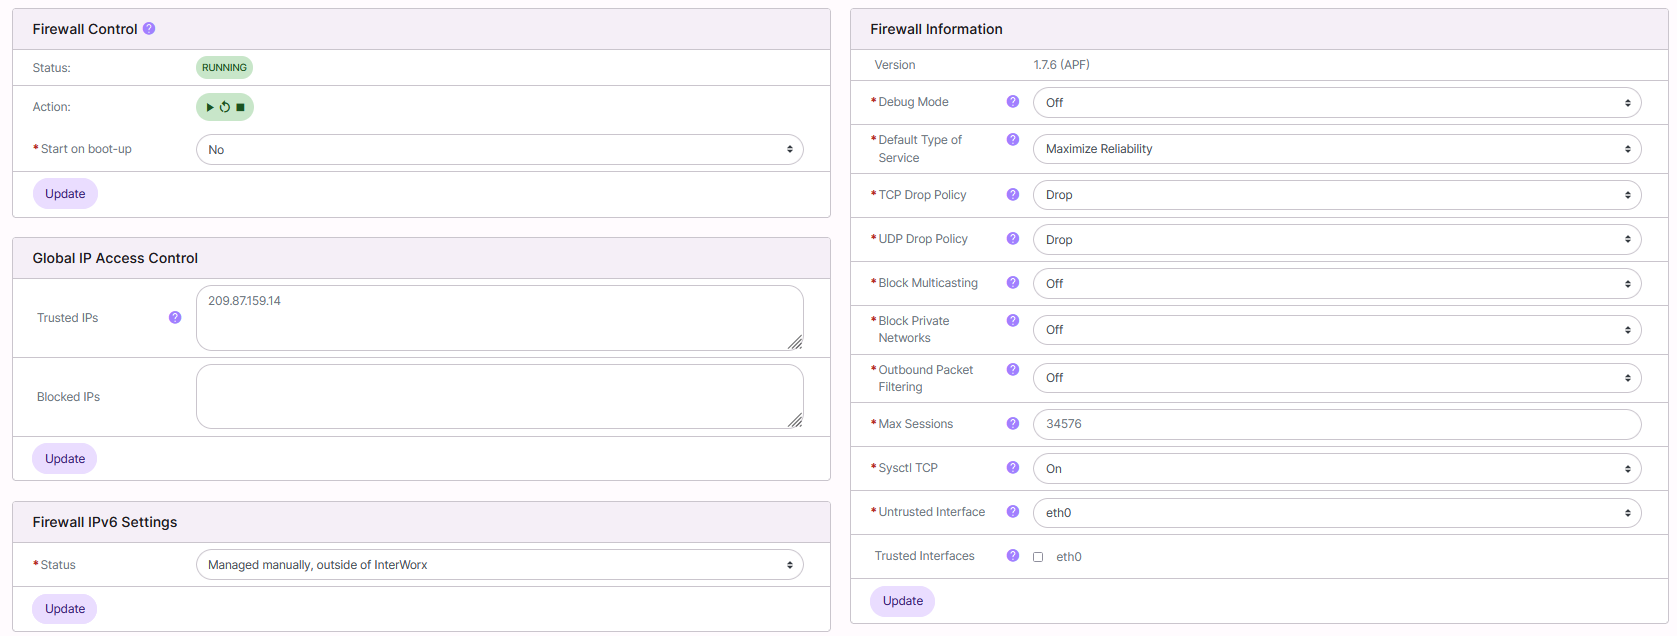Open the Block Multicasting help tooltip
1677x636 pixels.
1012,283
